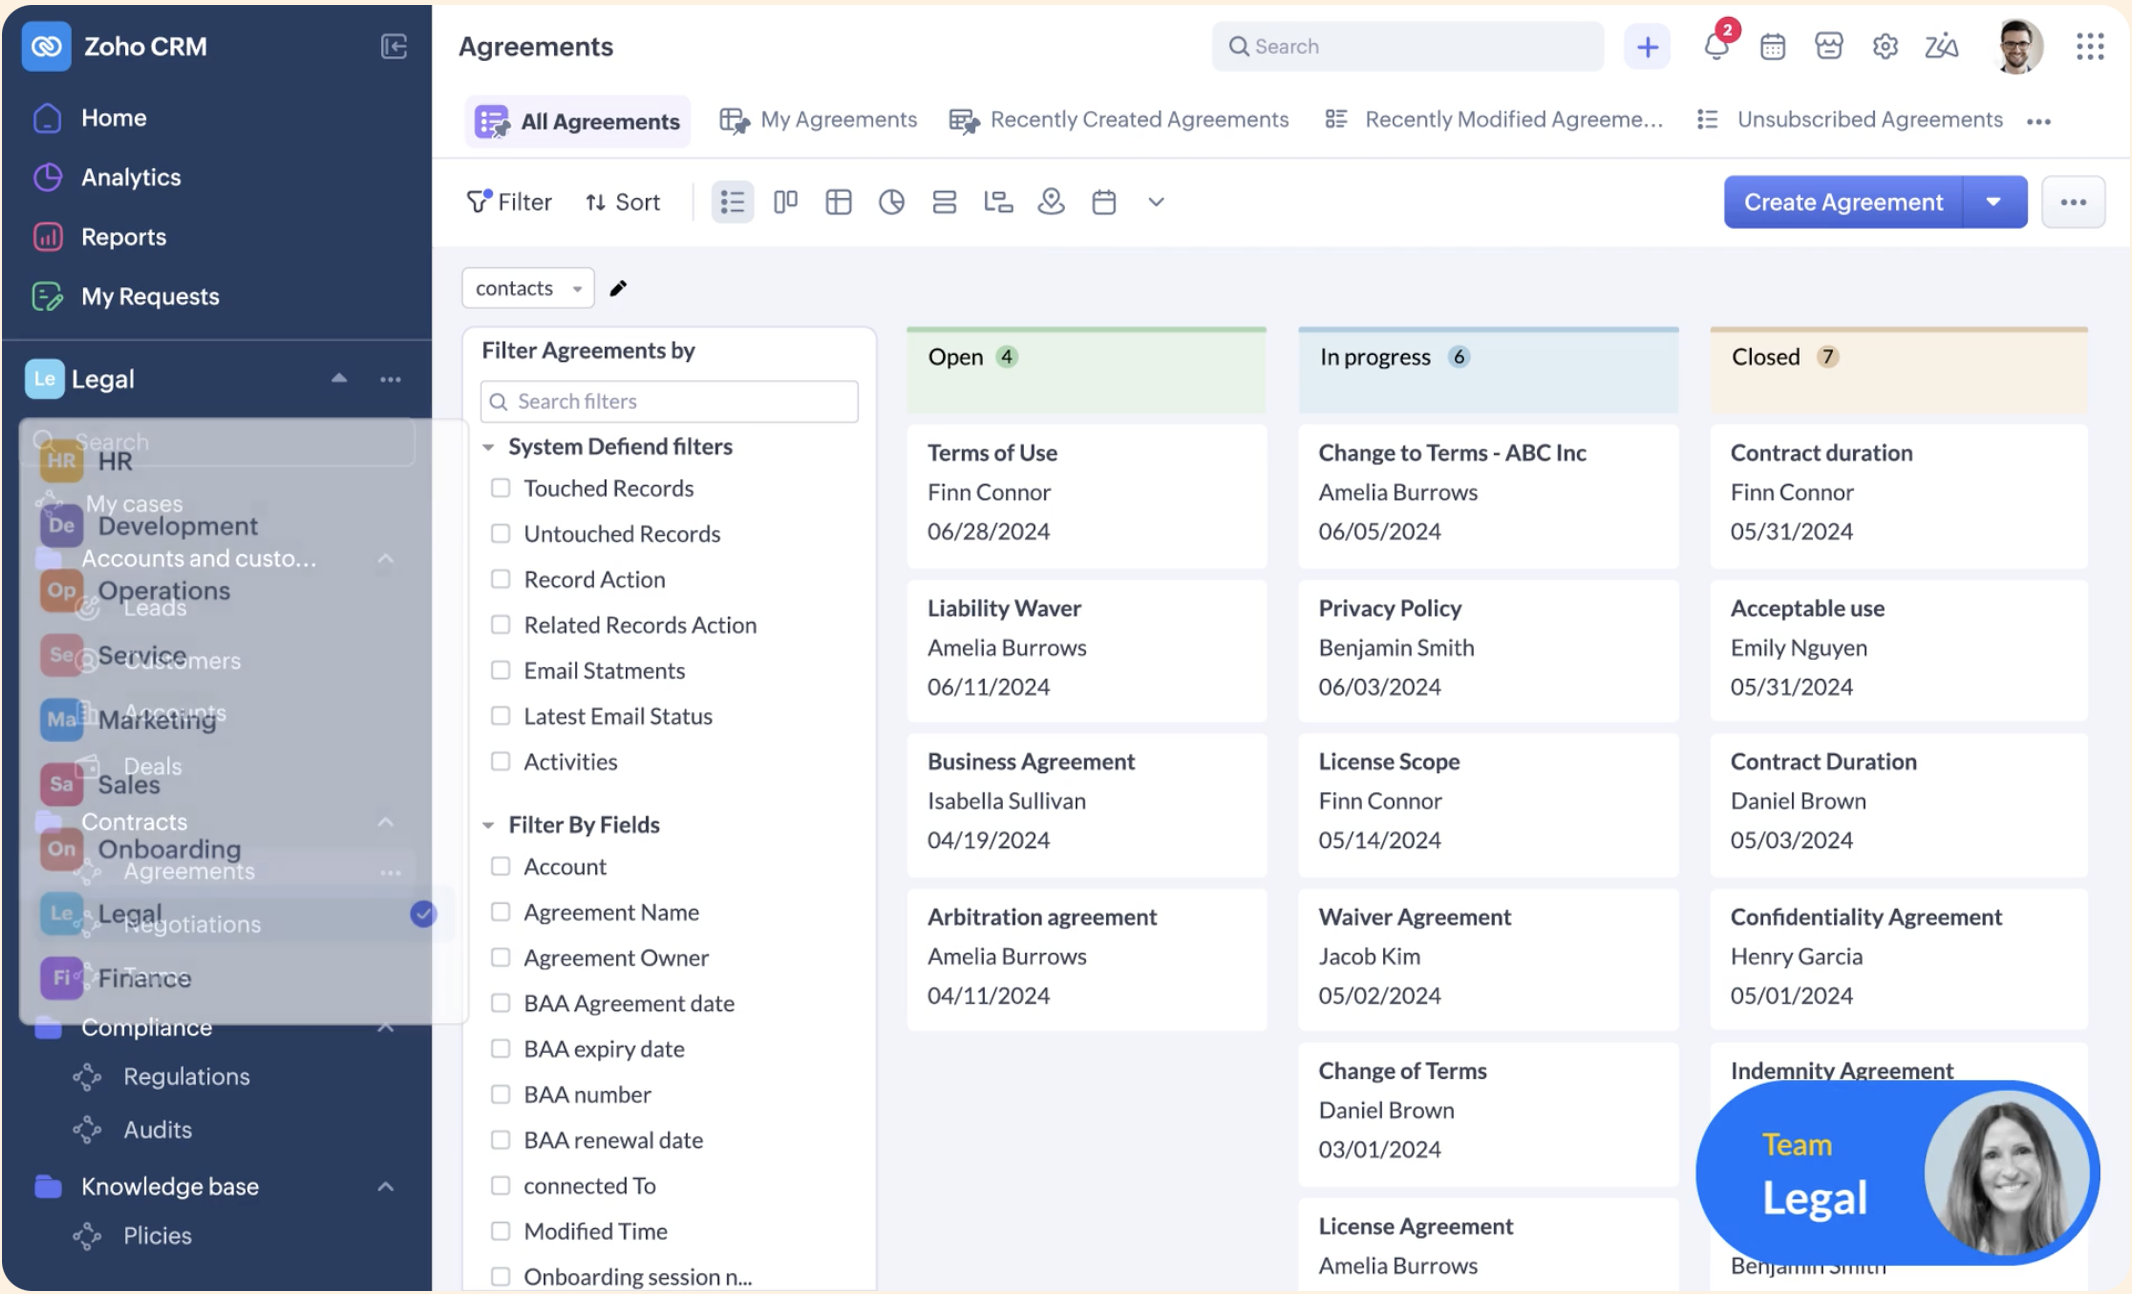
Task: Open the contacts dropdown
Action: coord(527,289)
